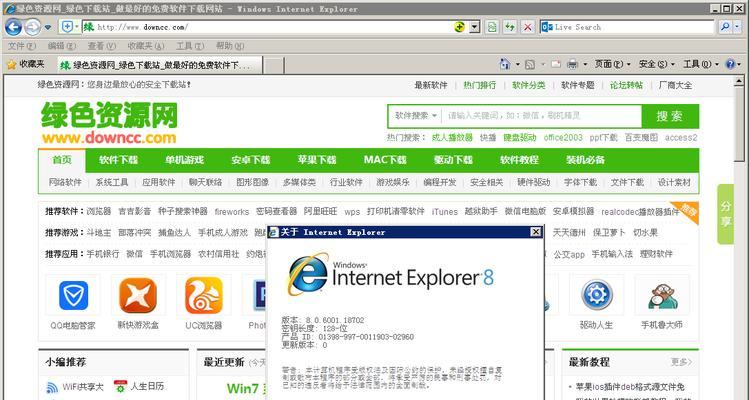This screenshot has width=749, height=400.
Task: Open the 软件分类 top link
Action: (529, 86)
